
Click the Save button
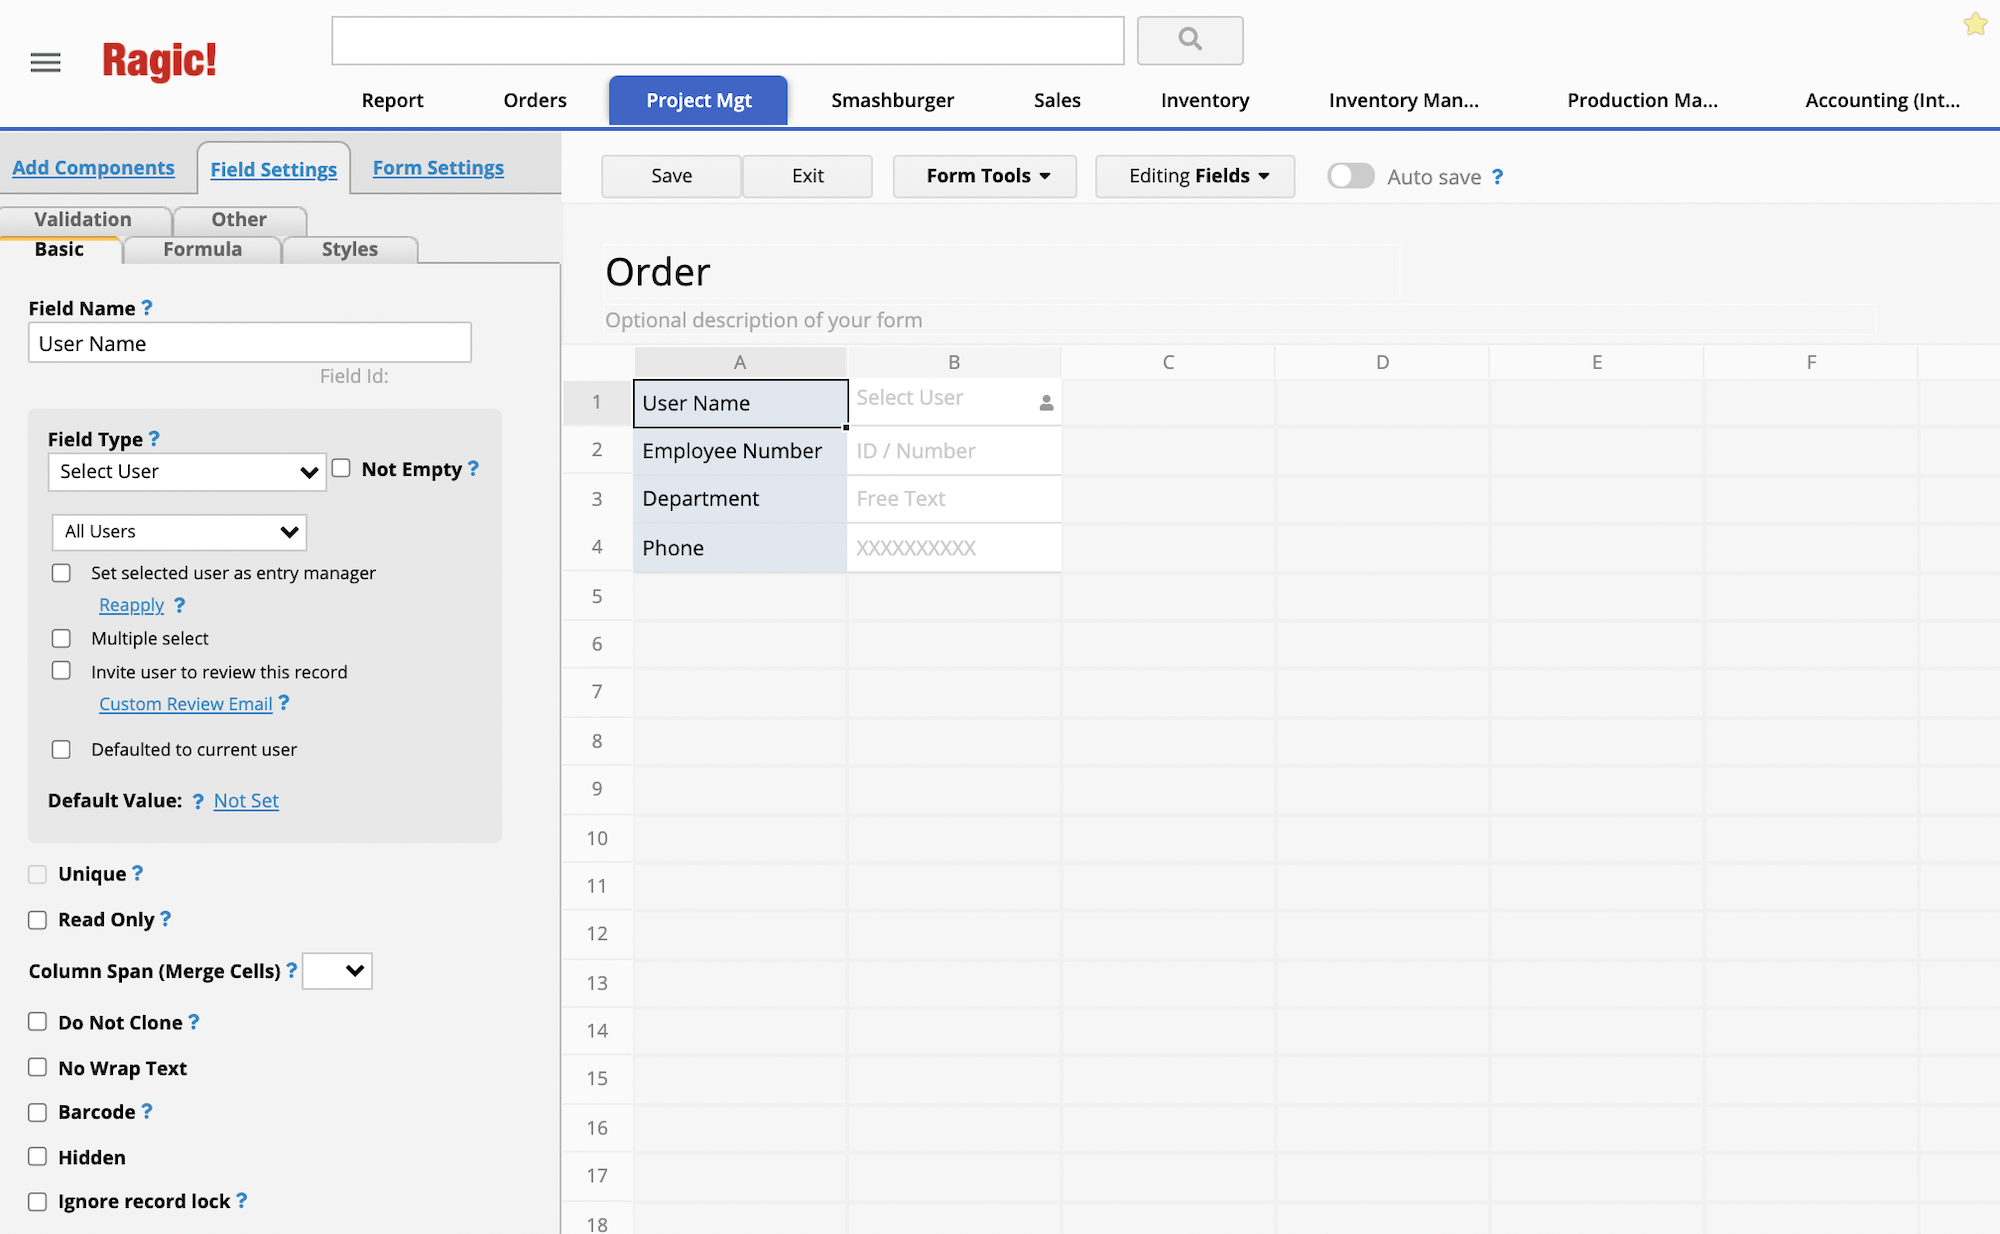[671, 176]
